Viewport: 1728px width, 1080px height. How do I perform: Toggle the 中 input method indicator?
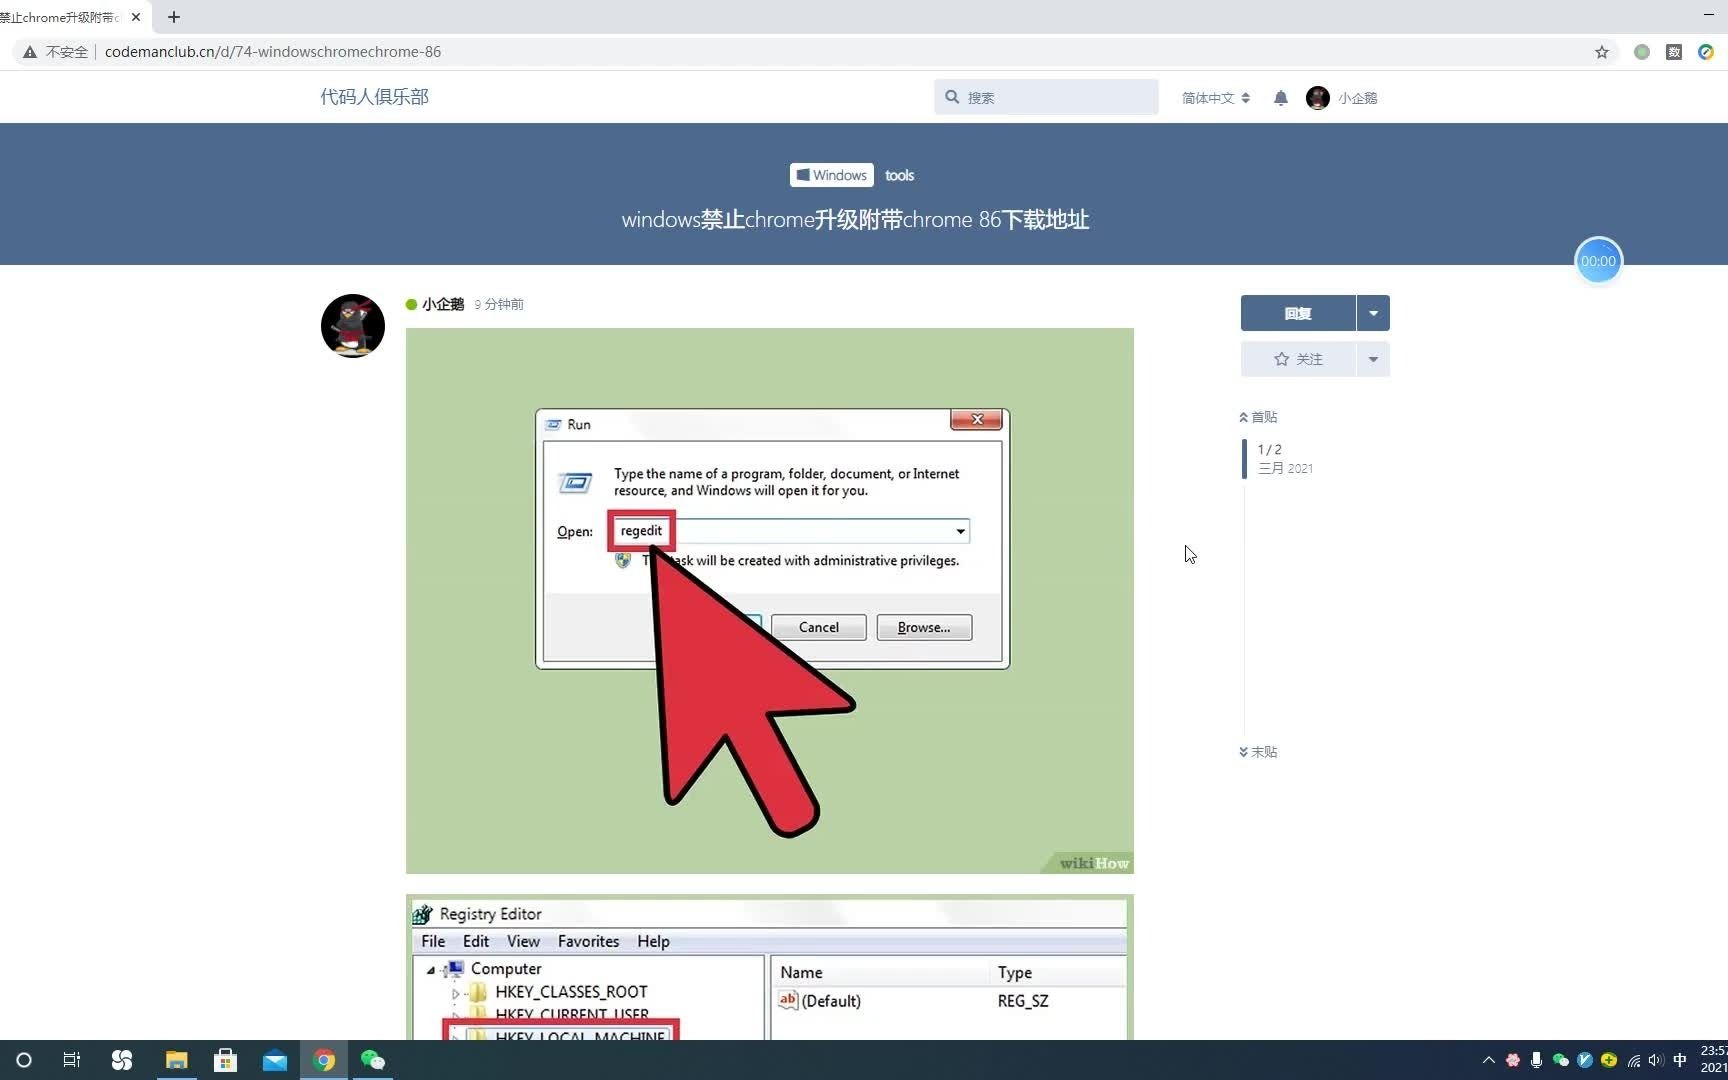(x=1680, y=1060)
